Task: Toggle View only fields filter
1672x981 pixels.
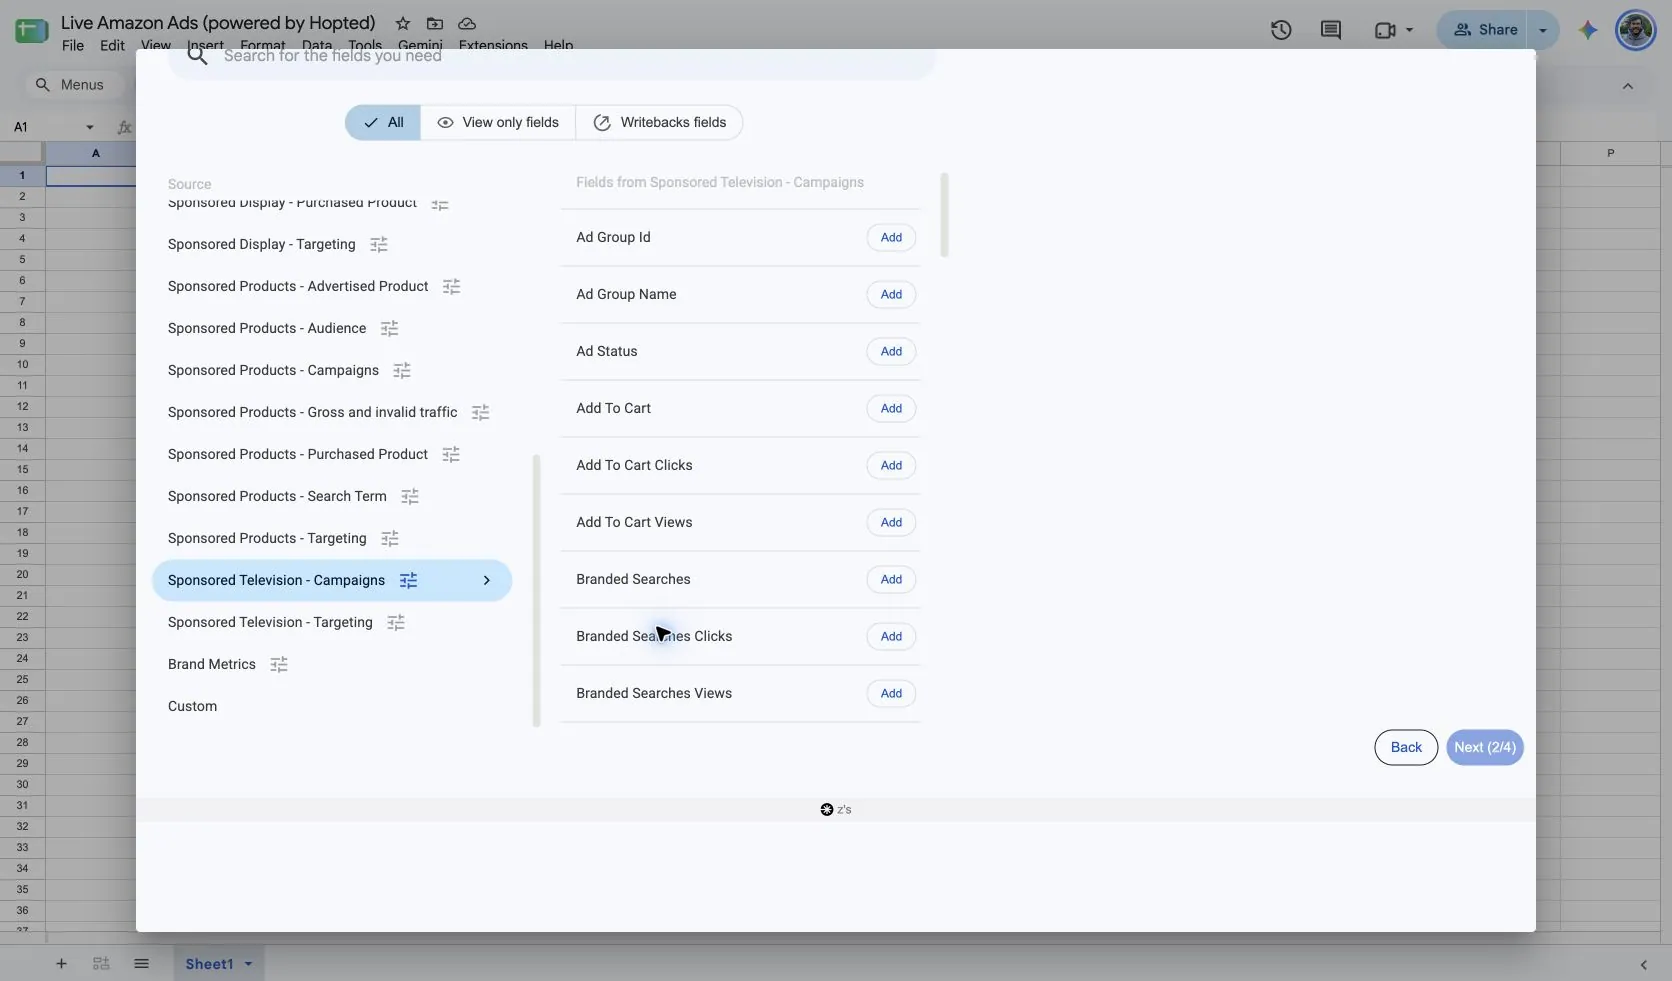Action: [x=498, y=122]
